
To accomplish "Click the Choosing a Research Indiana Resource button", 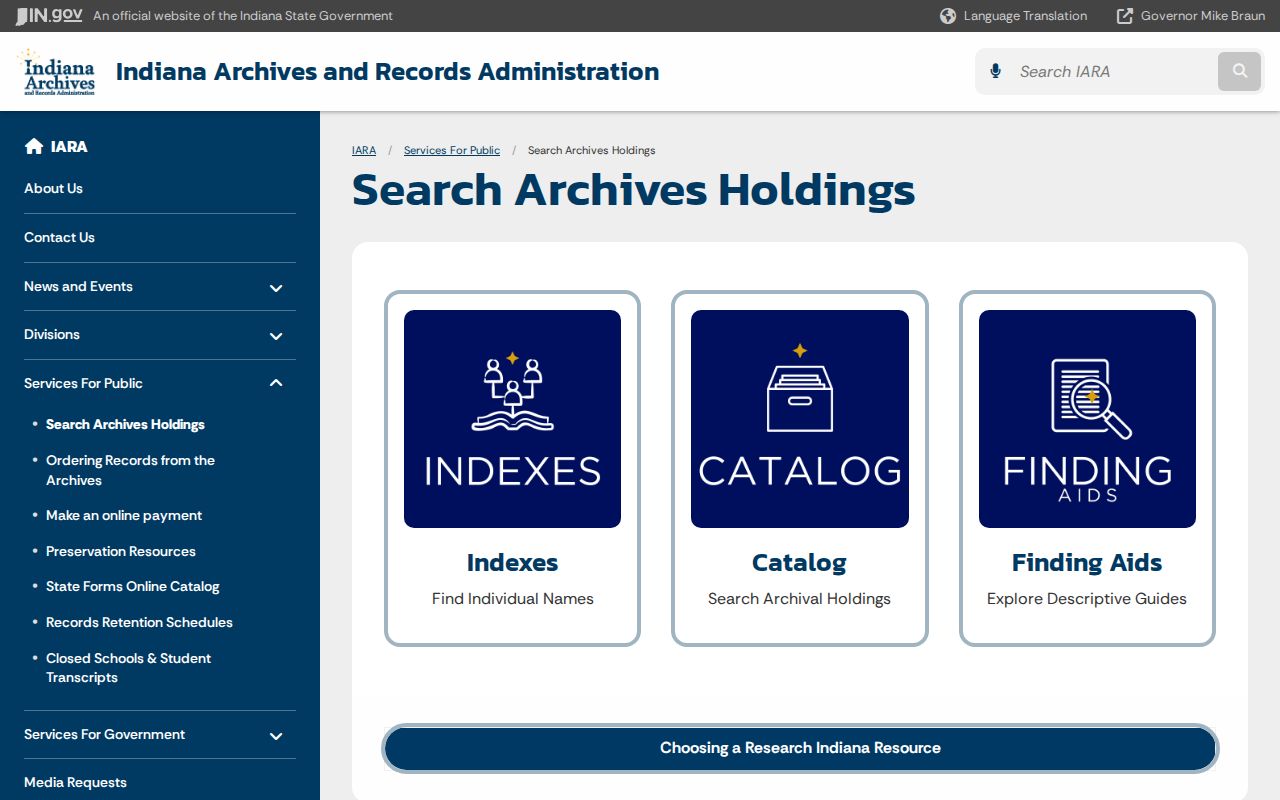I will (x=800, y=748).
